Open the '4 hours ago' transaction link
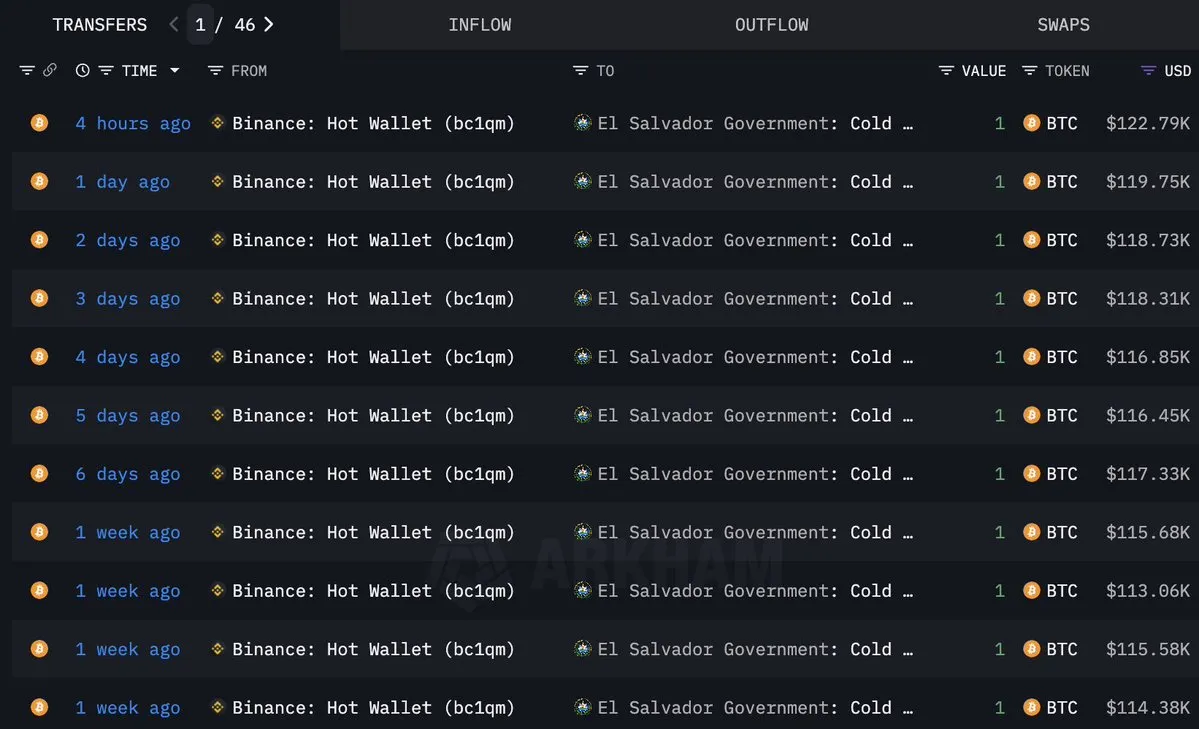This screenshot has height=729, width=1199. [x=133, y=123]
